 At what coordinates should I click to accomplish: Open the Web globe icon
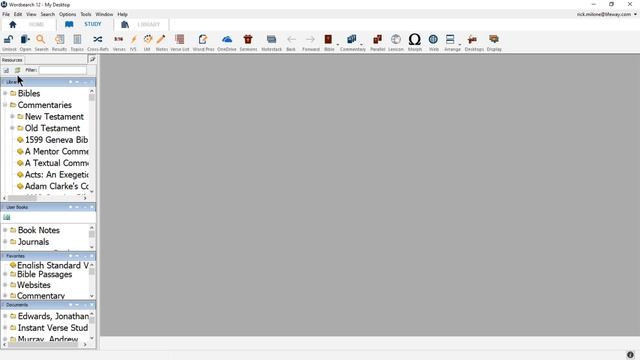pos(433,40)
